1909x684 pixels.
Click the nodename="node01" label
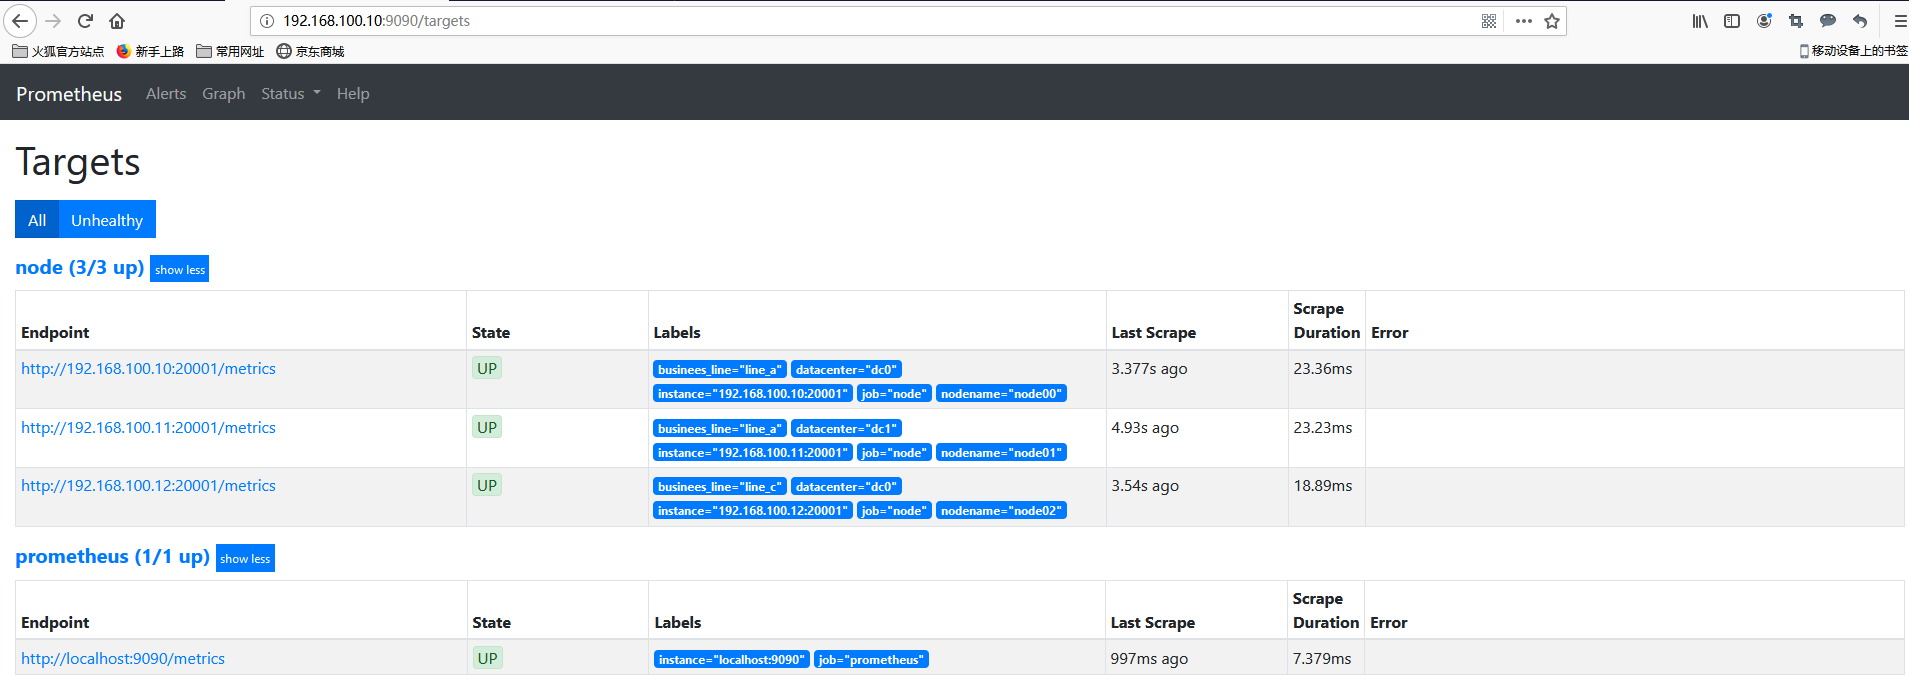[1001, 453]
